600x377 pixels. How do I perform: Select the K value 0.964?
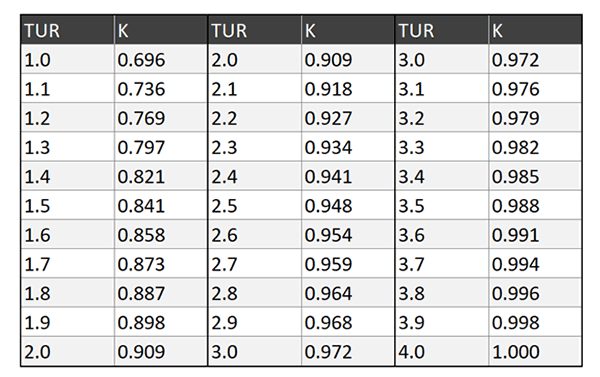tap(348, 293)
